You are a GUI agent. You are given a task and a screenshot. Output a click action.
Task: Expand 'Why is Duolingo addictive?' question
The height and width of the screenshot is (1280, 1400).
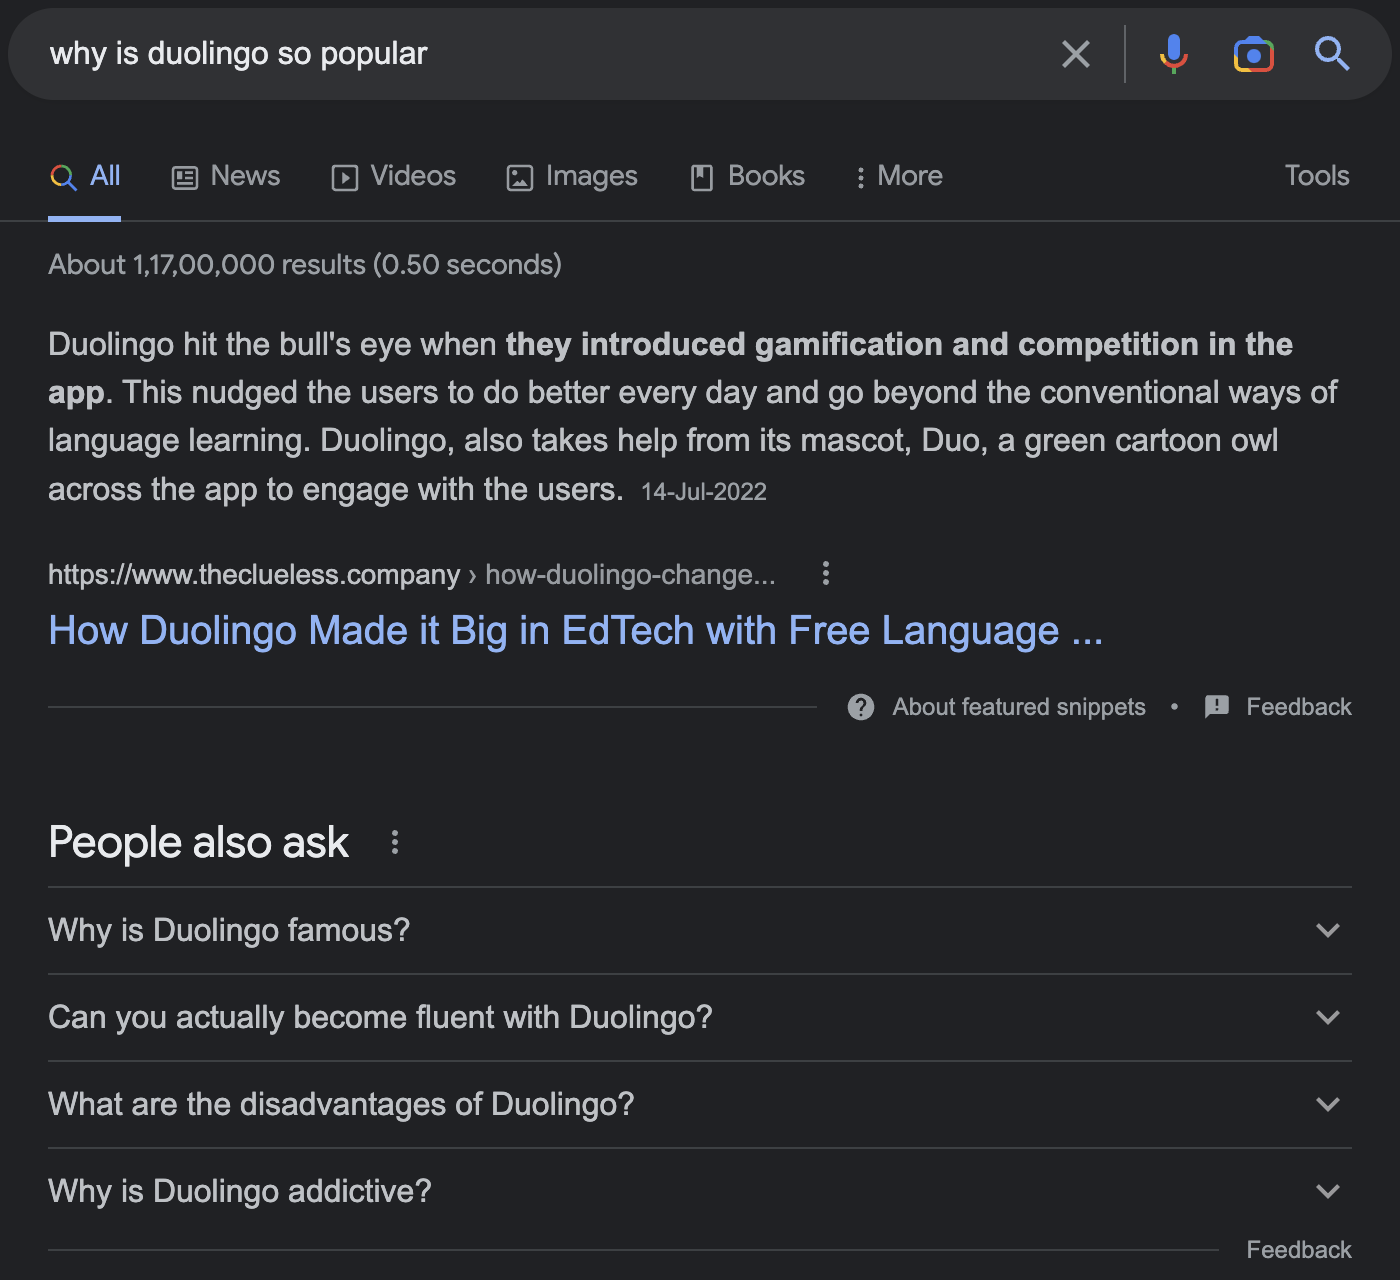[x=700, y=1192]
